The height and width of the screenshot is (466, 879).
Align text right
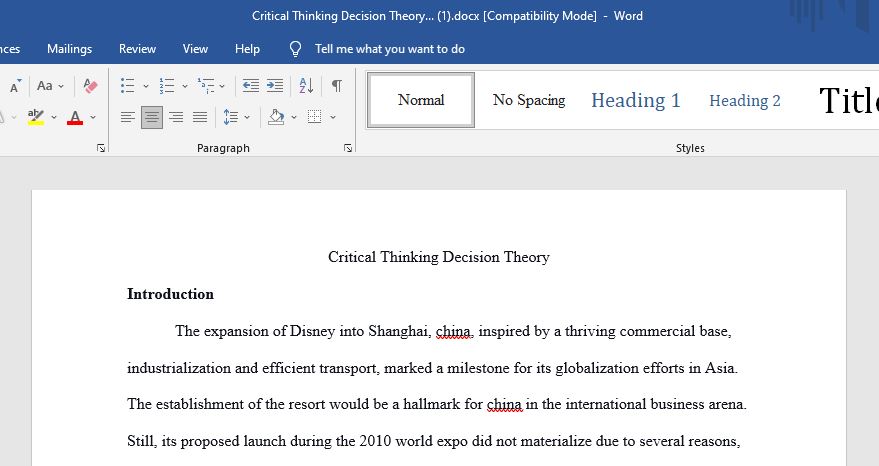[176, 117]
